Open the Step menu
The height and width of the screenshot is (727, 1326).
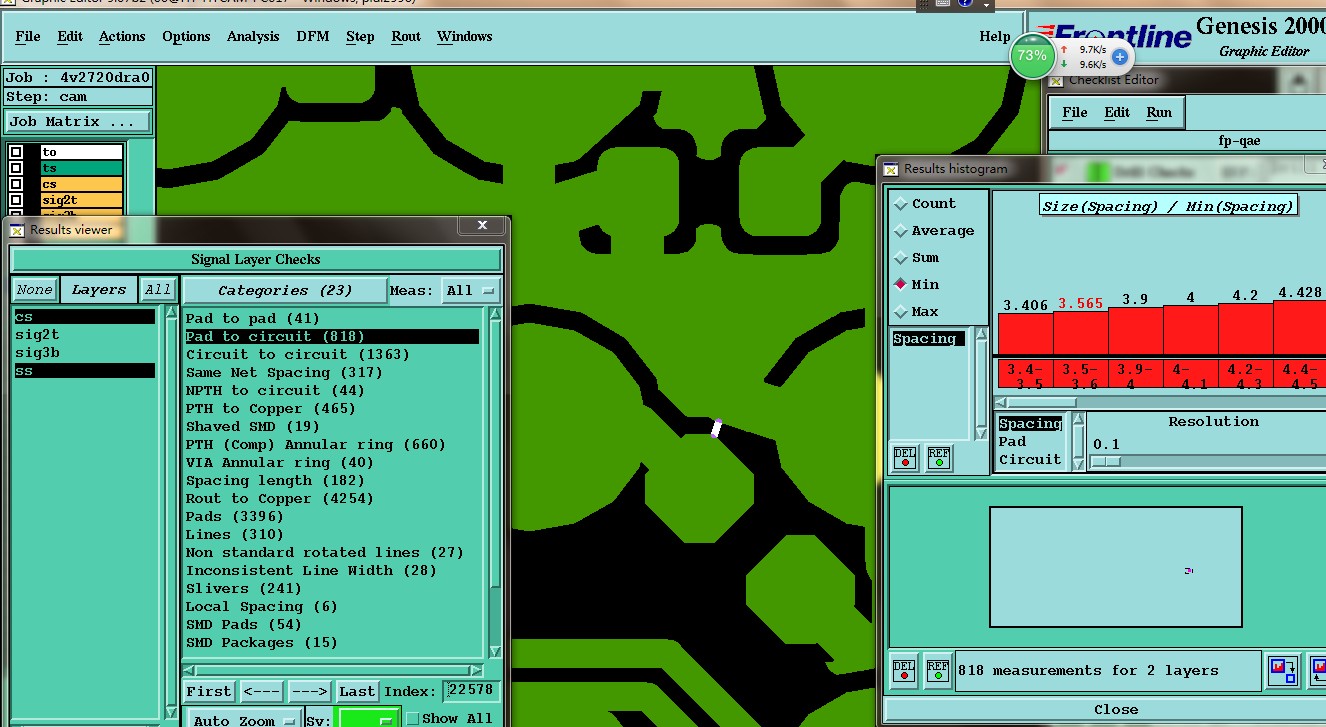[x=360, y=37]
